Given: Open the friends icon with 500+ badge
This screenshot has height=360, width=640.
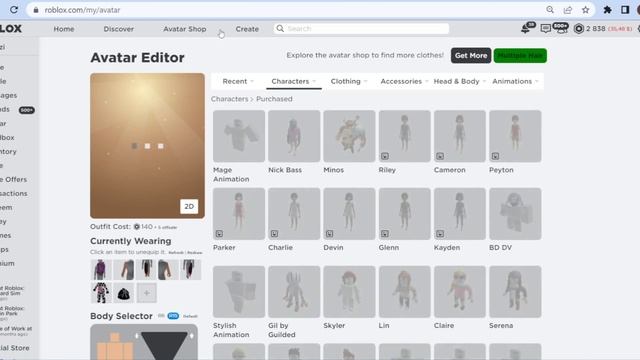Looking at the screenshot, I should point(561,29).
